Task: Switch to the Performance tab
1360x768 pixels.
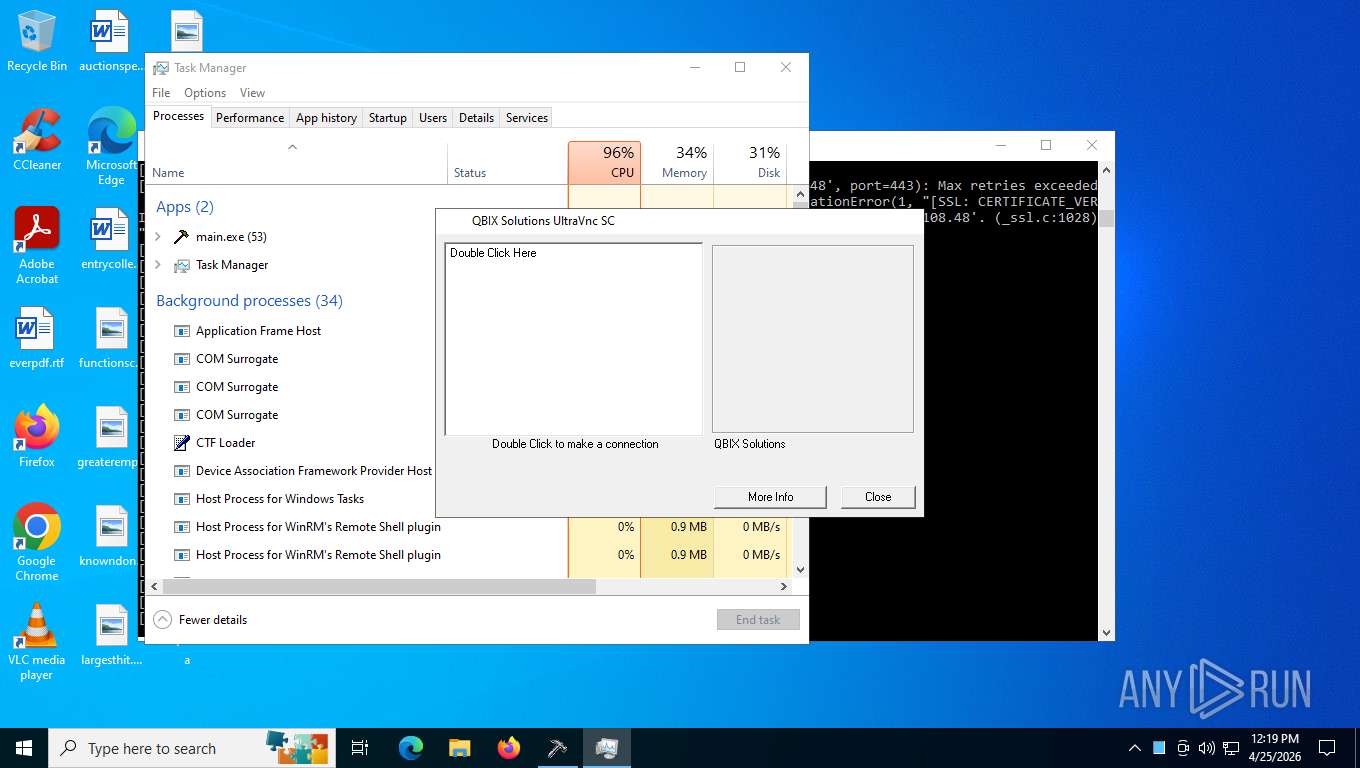Action: pyautogui.click(x=250, y=118)
